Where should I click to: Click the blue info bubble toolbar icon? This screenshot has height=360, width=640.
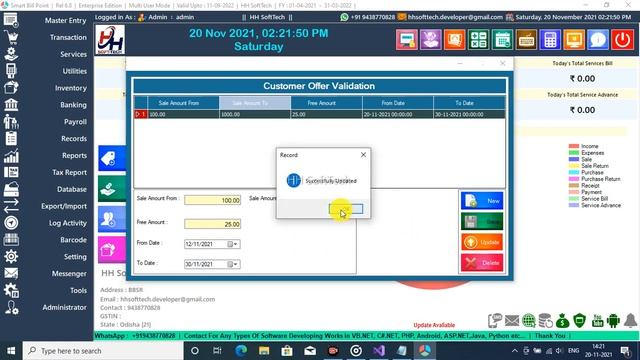598,40
